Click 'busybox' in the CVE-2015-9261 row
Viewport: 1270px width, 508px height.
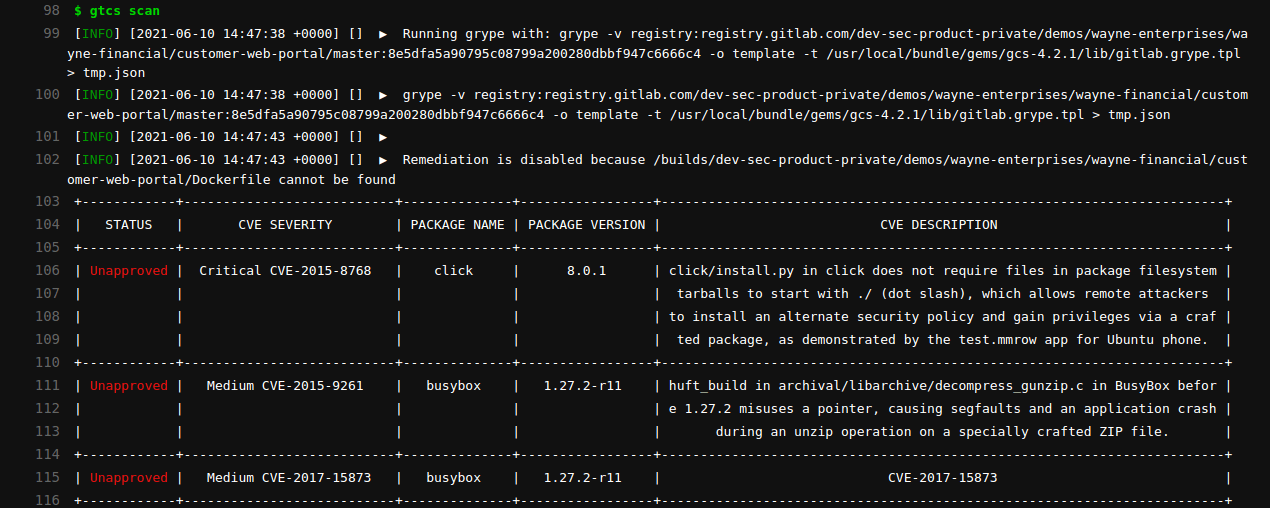(454, 386)
